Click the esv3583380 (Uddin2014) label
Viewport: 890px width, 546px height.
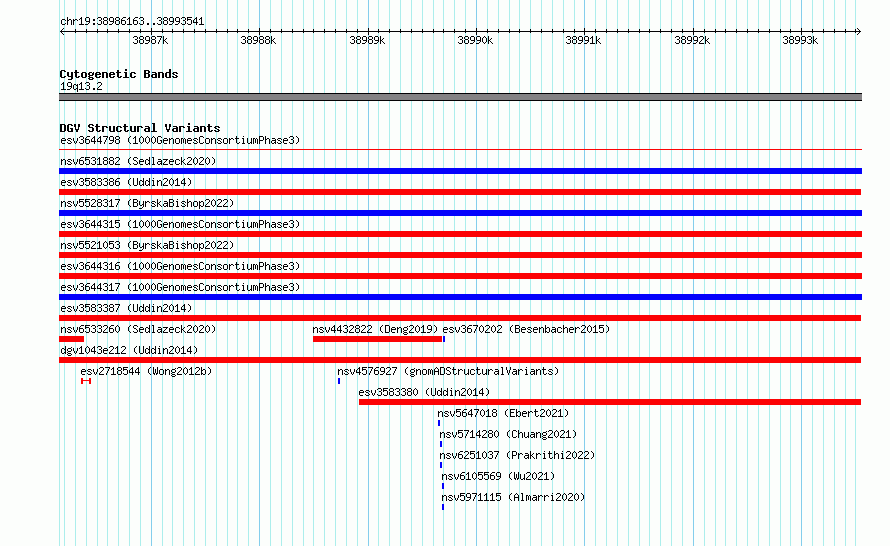coord(424,392)
